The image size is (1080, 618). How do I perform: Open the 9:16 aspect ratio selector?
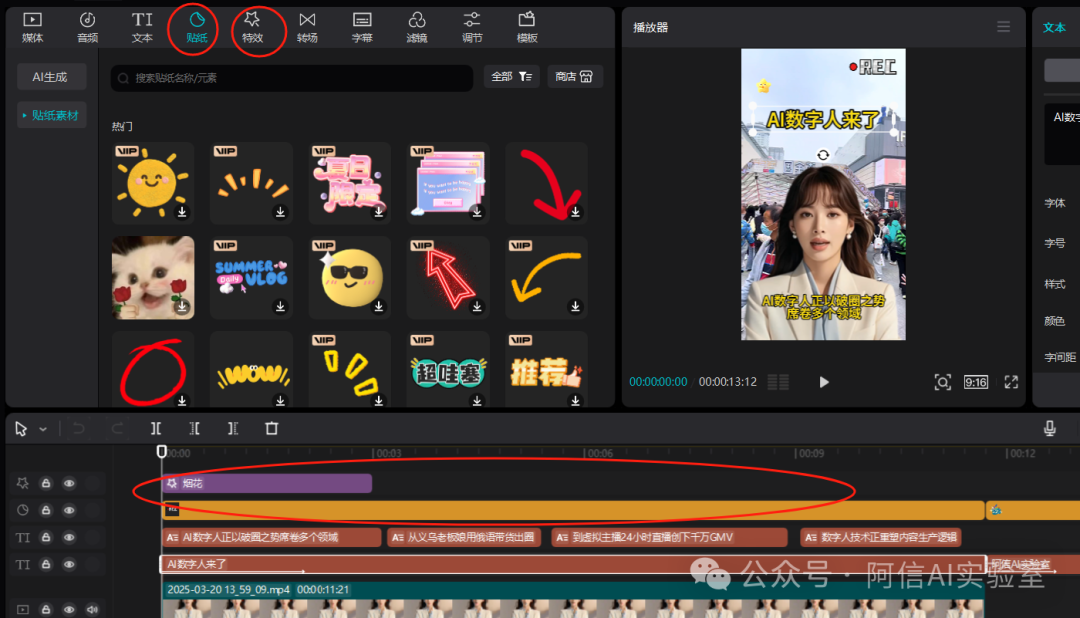pyautogui.click(x=975, y=382)
